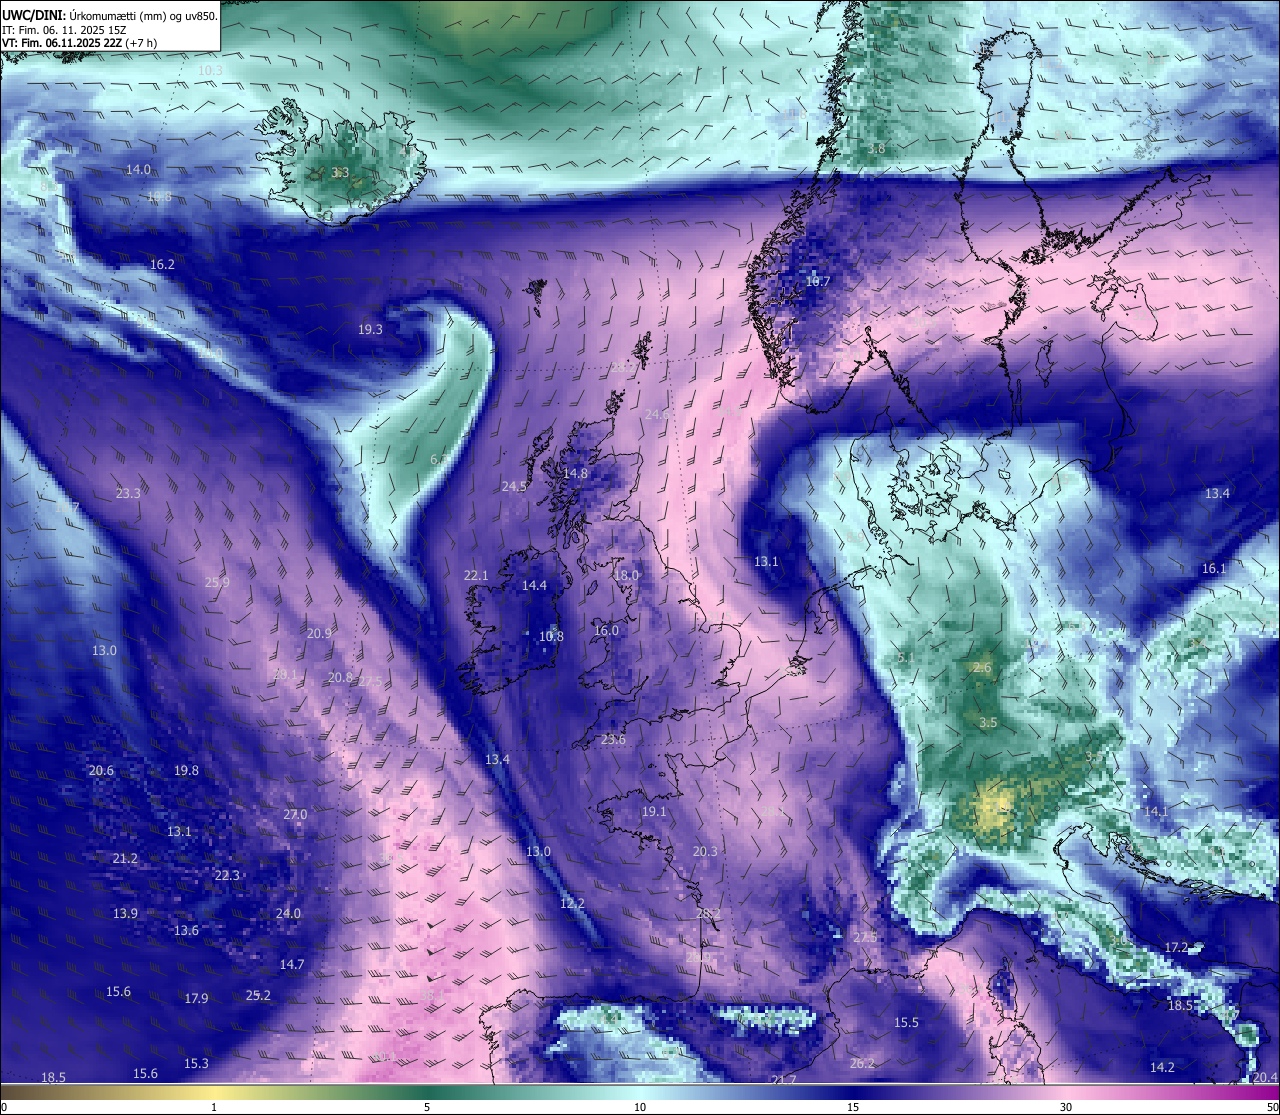Click the 20.8 value on the map
The image size is (1280, 1115).
tap(340, 677)
